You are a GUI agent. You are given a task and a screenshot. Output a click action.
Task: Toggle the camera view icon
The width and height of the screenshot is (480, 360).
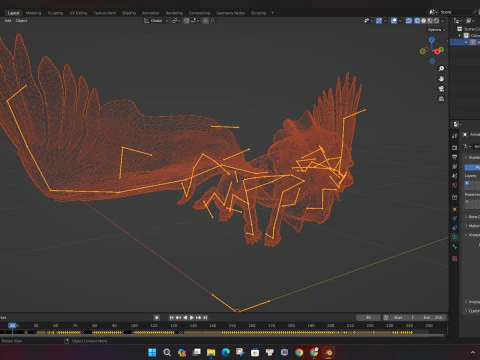(x=441, y=89)
